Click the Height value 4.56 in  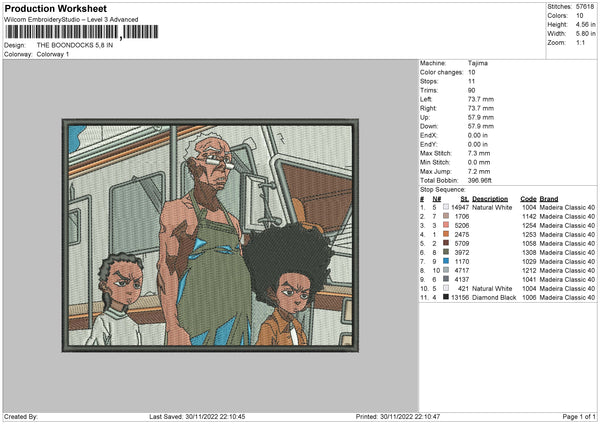585,24
